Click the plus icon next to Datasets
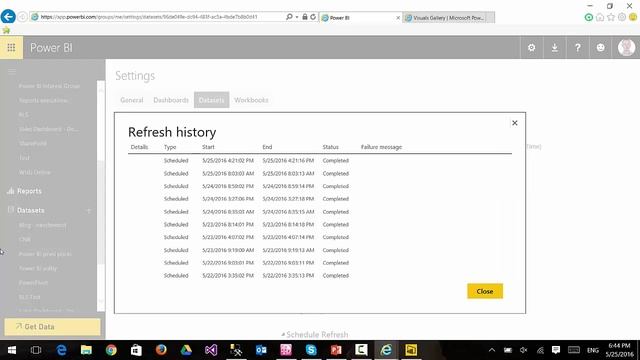Screen dimensions: 640x360 pyautogui.click(x=89, y=211)
